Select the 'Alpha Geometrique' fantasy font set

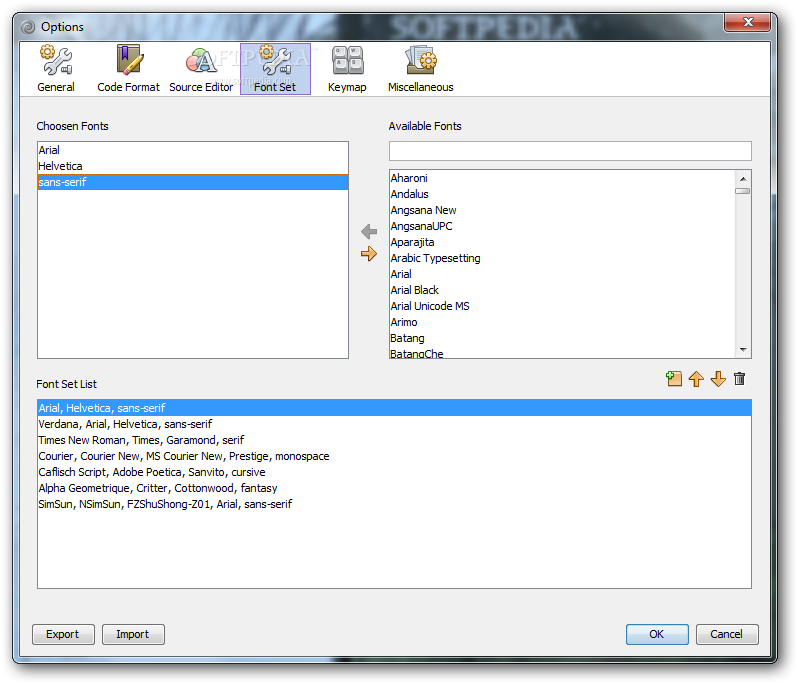(x=394, y=488)
